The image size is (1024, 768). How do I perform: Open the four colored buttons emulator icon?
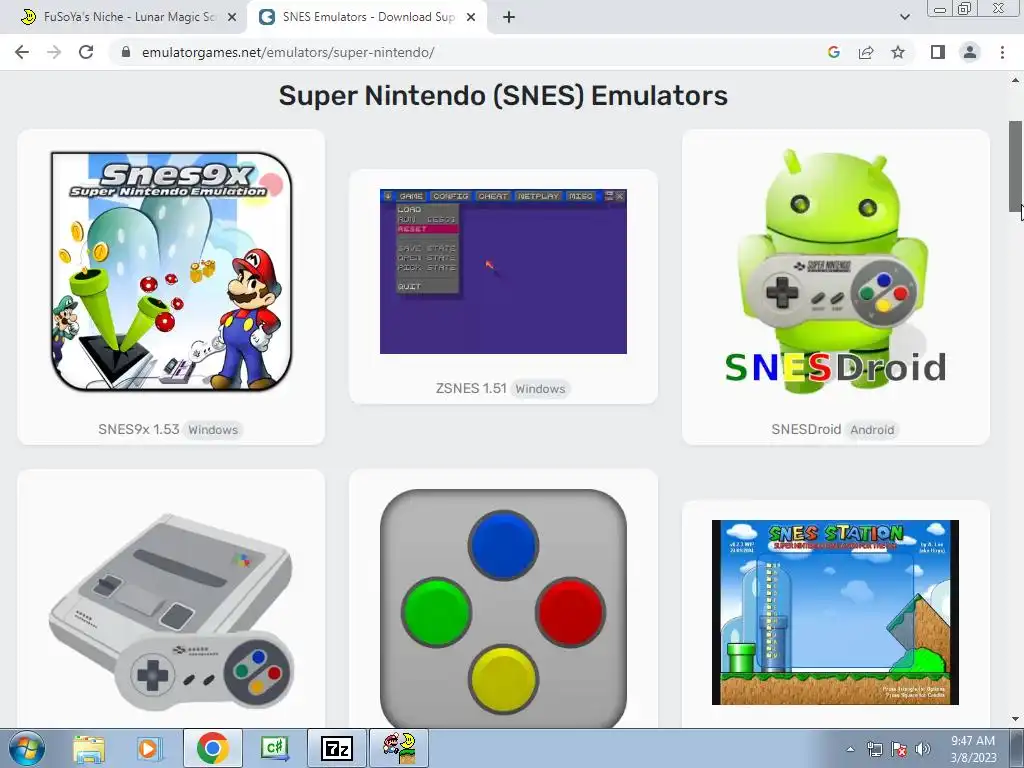(x=504, y=607)
